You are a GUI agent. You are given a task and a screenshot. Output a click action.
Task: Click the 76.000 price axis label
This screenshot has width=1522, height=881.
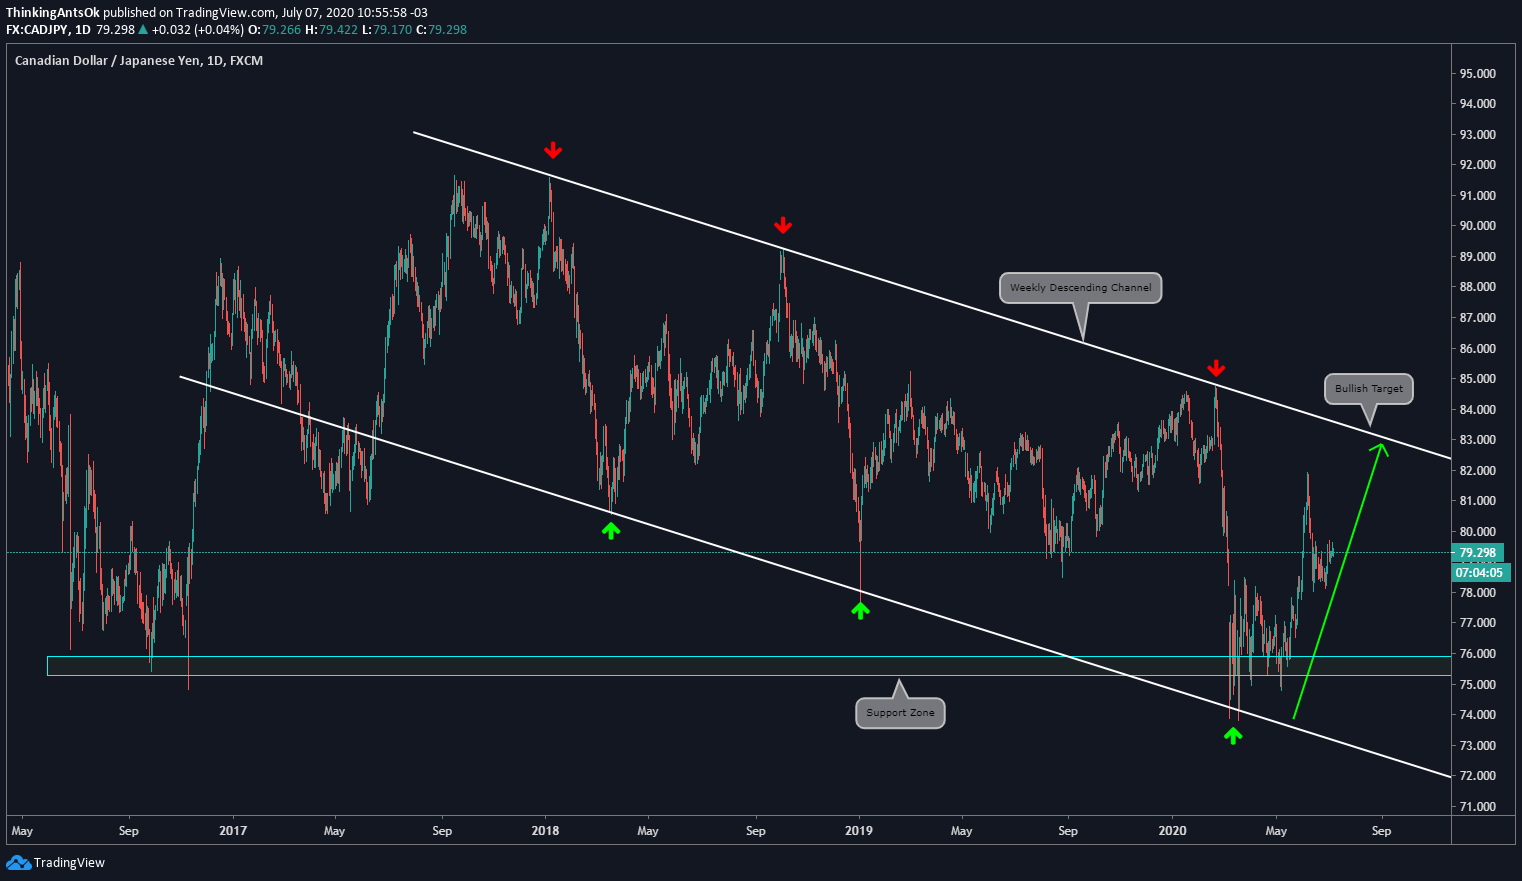1477,654
